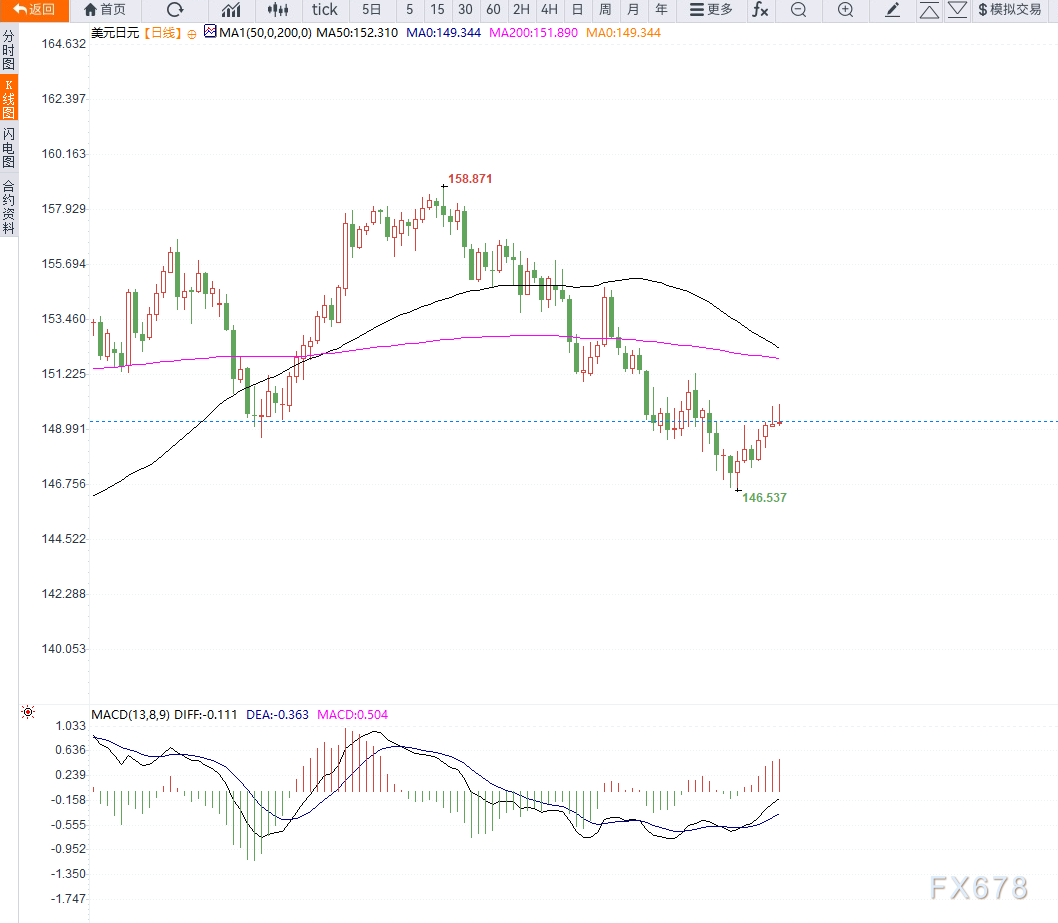Switch to candlestick chart style icon
1058x923 pixels.
277,9
